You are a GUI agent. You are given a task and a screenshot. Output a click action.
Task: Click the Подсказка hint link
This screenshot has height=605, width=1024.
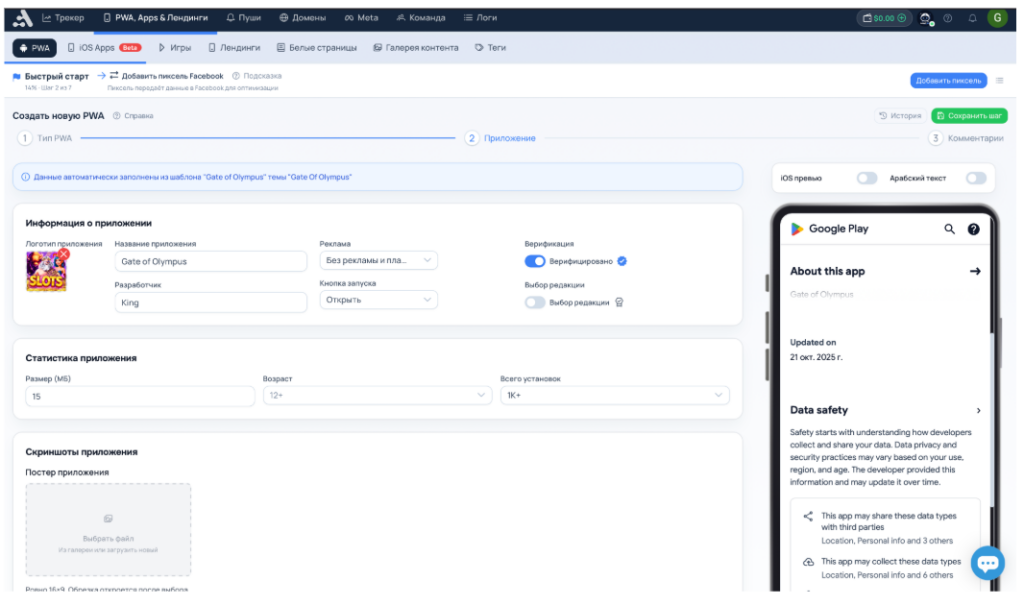pos(257,76)
